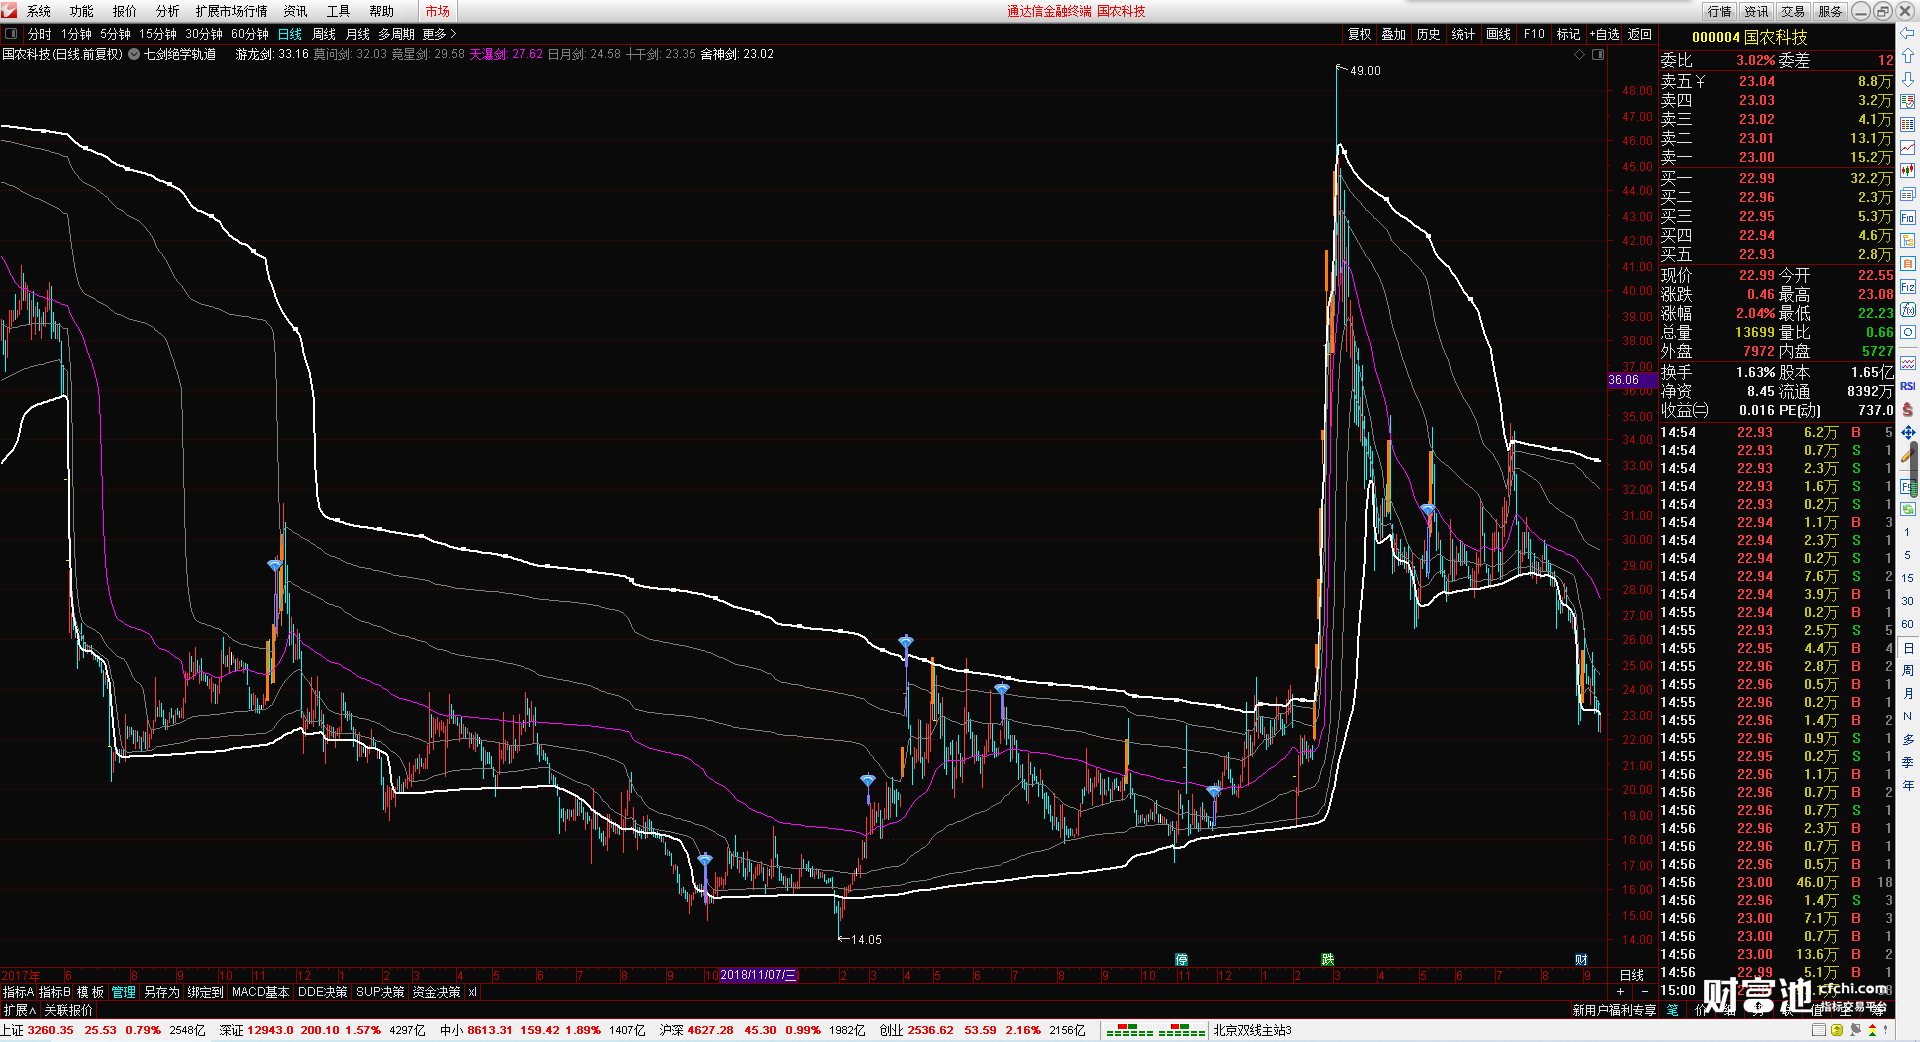The height and width of the screenshot is (1042, 1920).
Task: Switch to 资金决策 indicator tab
Action: click(x=436, y=992)
